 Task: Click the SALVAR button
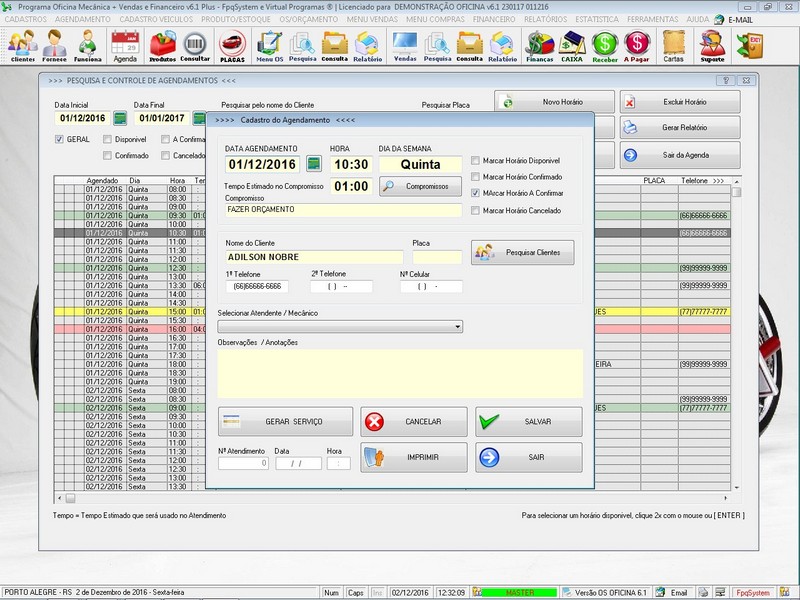(528, 422)
